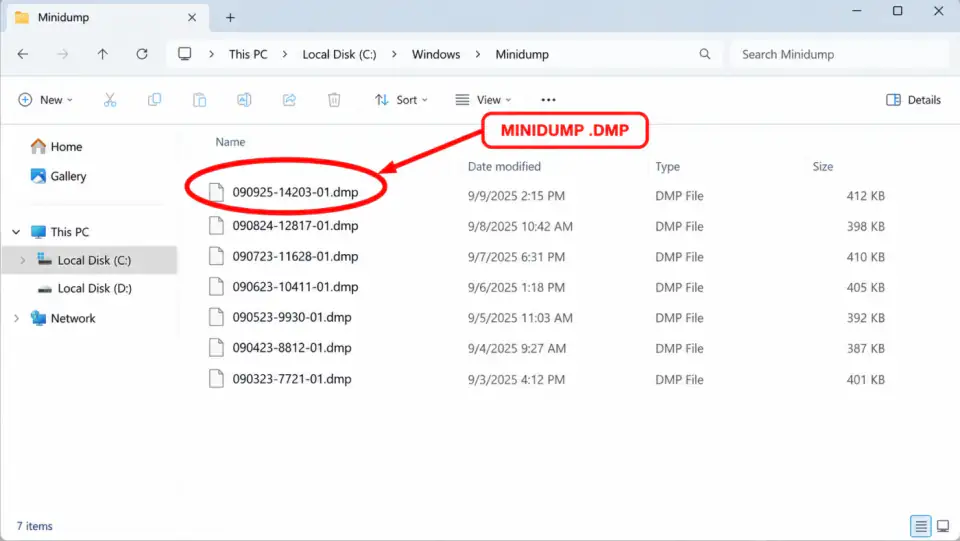Viewport: 960px width, 541px height.
Task: Open a new tab with plus button
Action: (x=230, y=18)
